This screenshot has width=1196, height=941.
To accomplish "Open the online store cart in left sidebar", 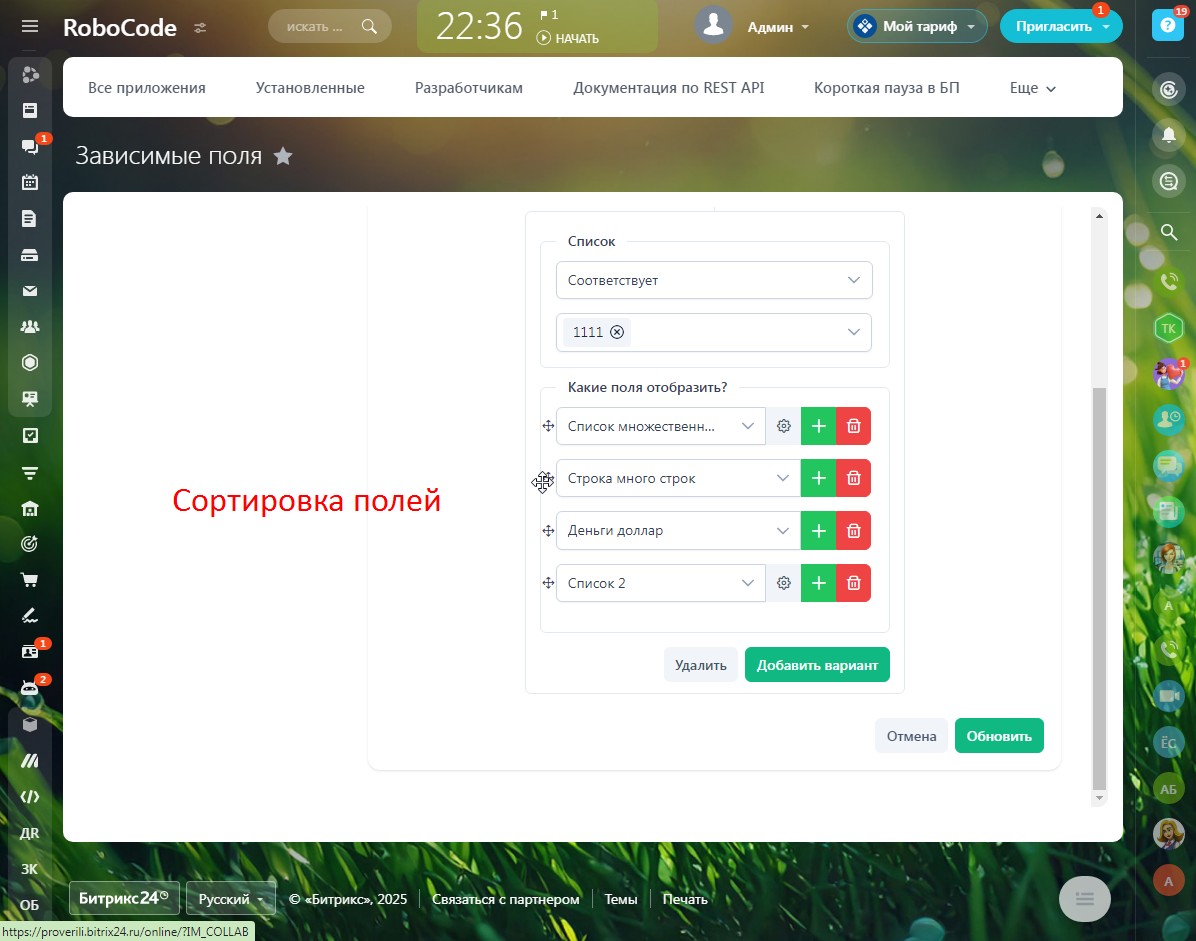I will point(30,580).
